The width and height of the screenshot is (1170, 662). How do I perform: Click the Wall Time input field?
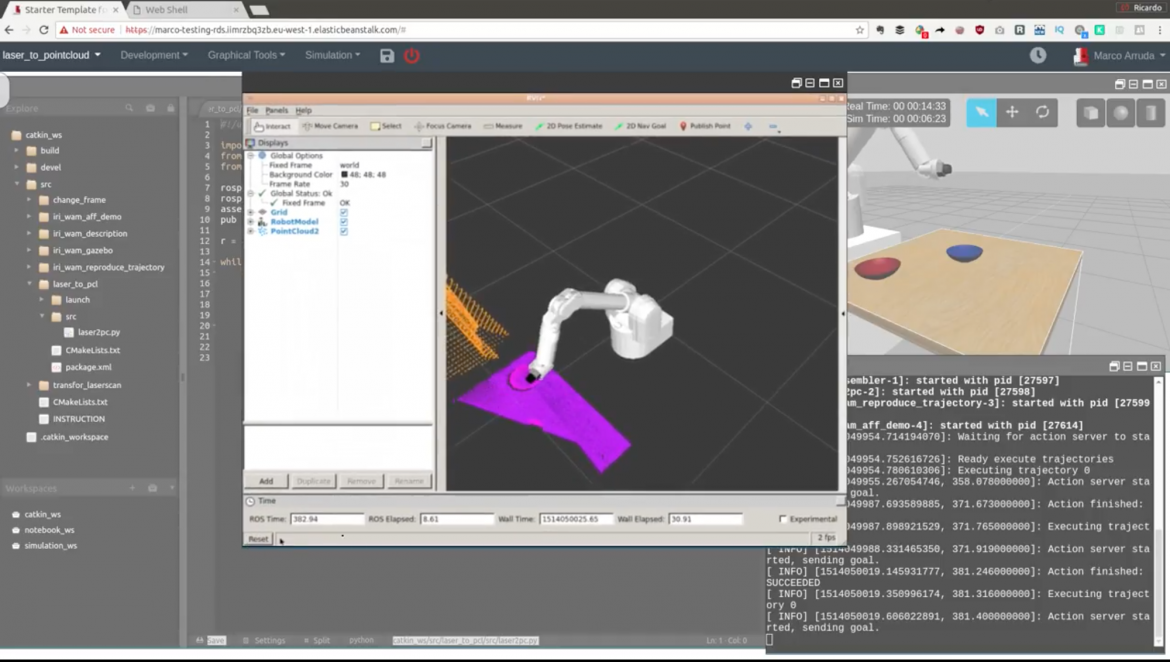click(575, 519)
